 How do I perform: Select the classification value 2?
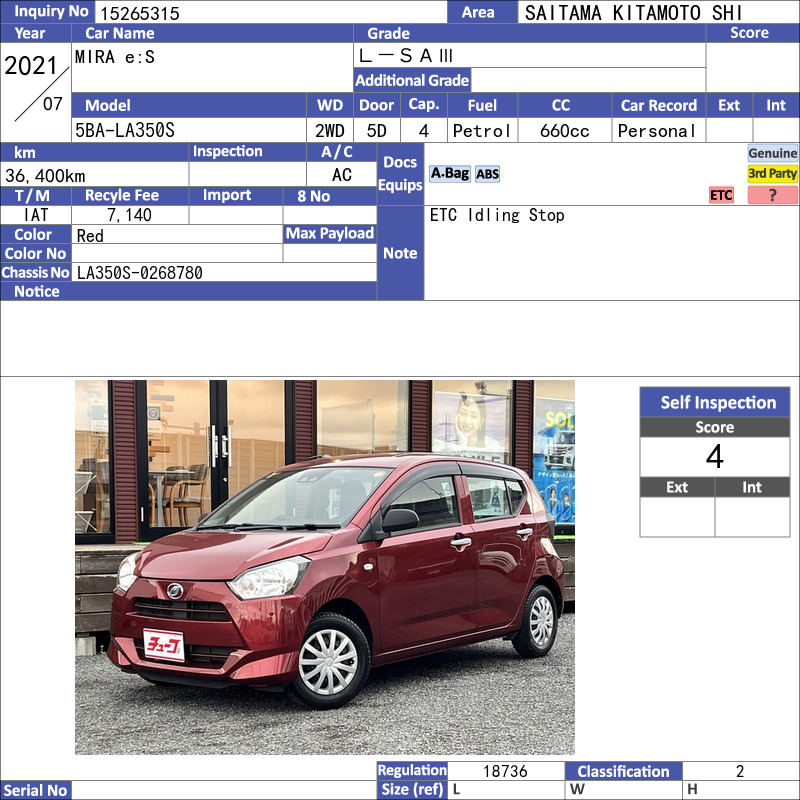pos(740,771)
